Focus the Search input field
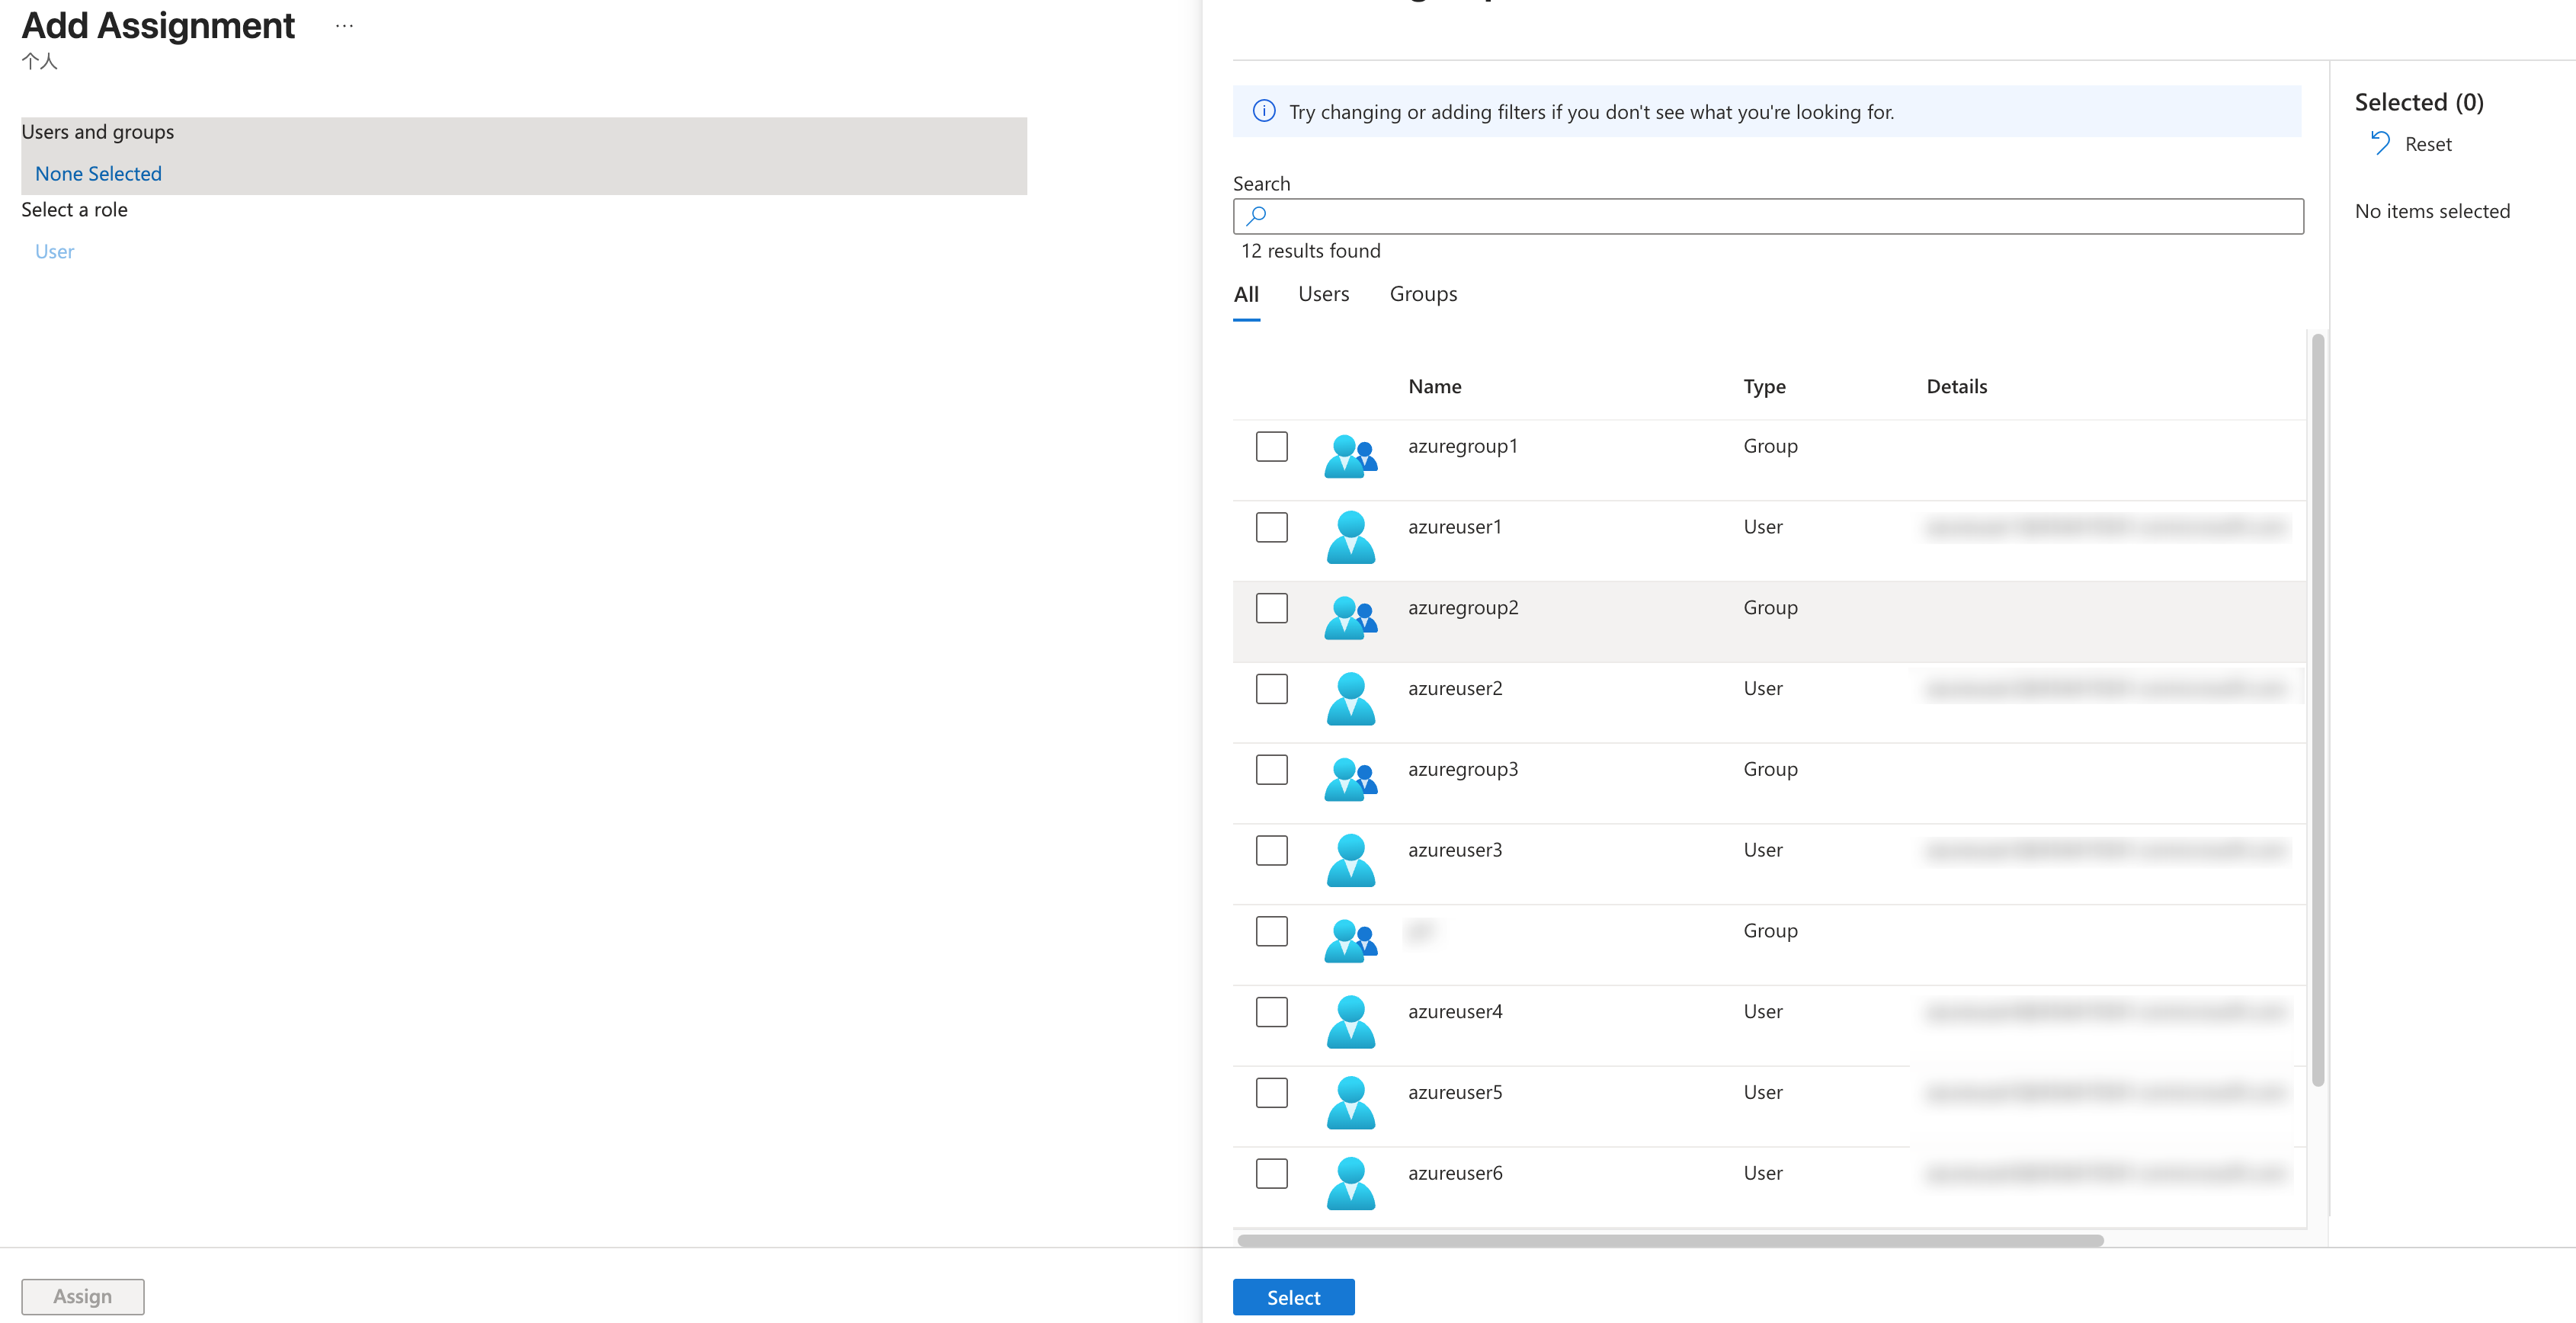Image resolution: width=2576 pixels, height=1323 pixels. [x=1780, y=216]
